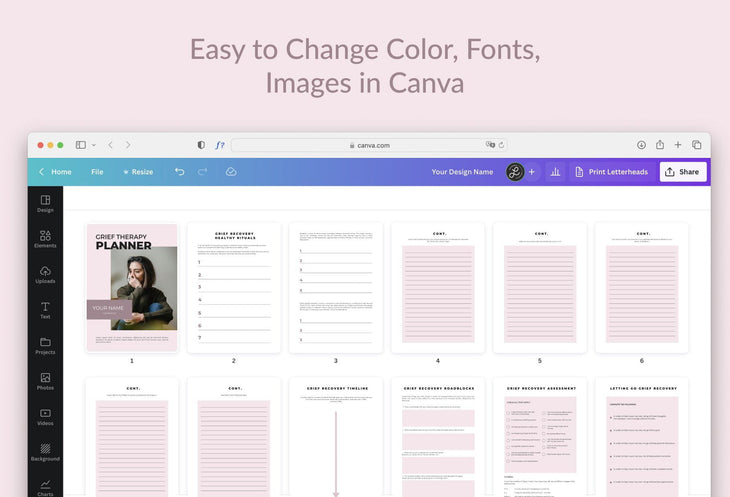Open the Elements panel
This screenshot has height=497, width=730.
click(45, 239)
